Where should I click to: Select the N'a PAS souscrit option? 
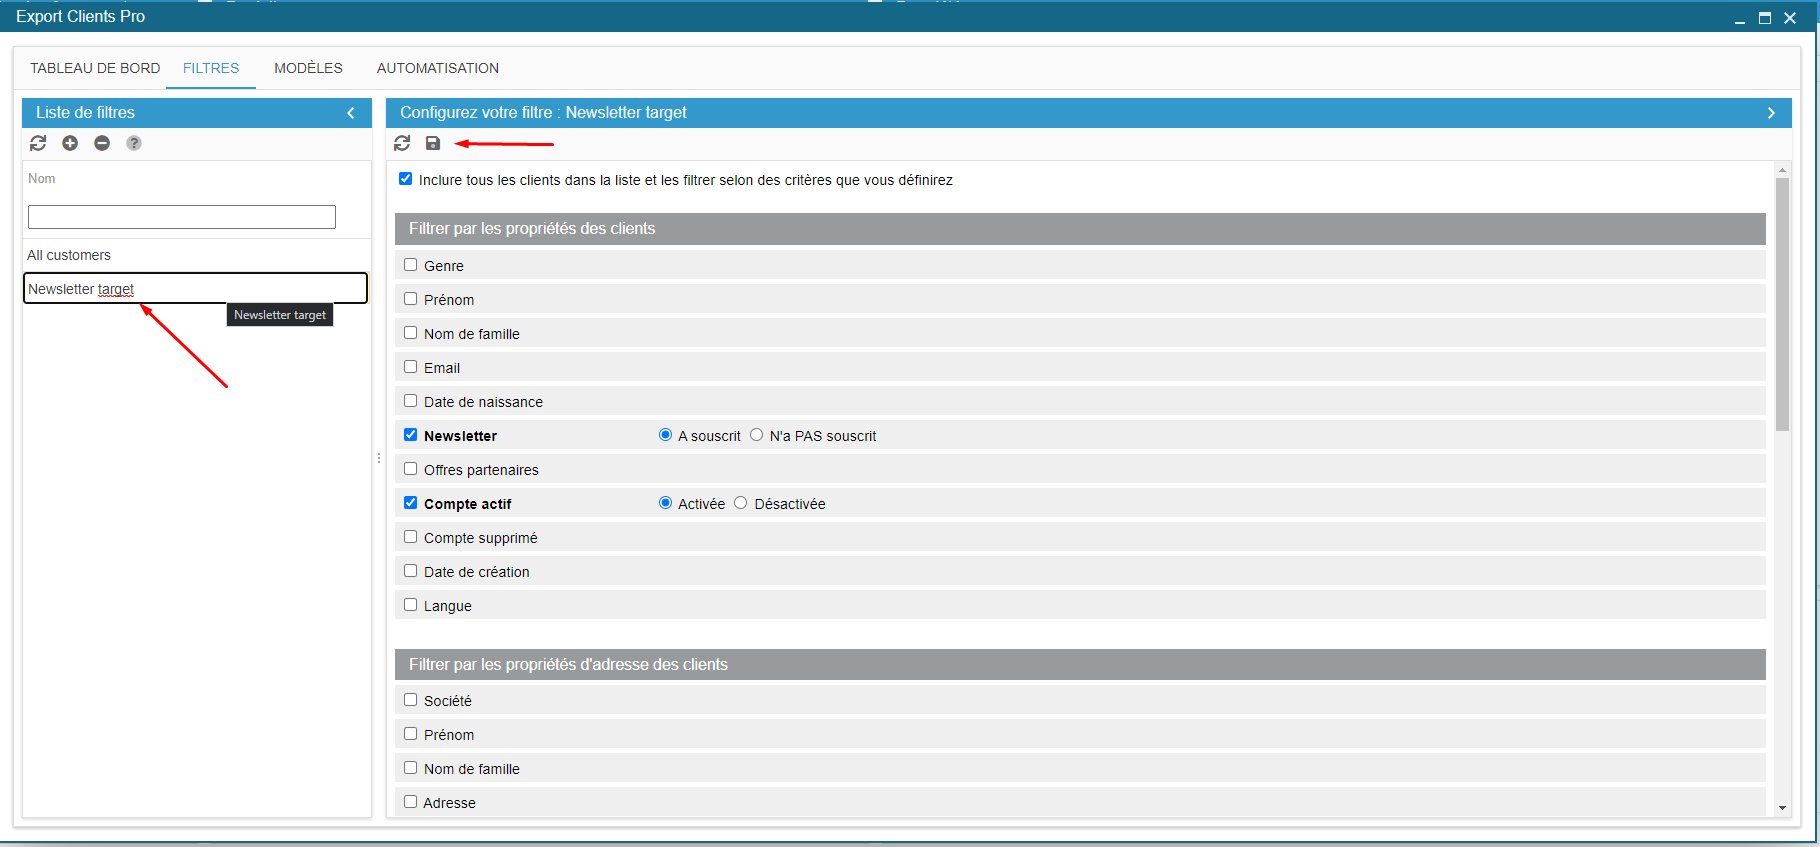[x=757, y=435]
